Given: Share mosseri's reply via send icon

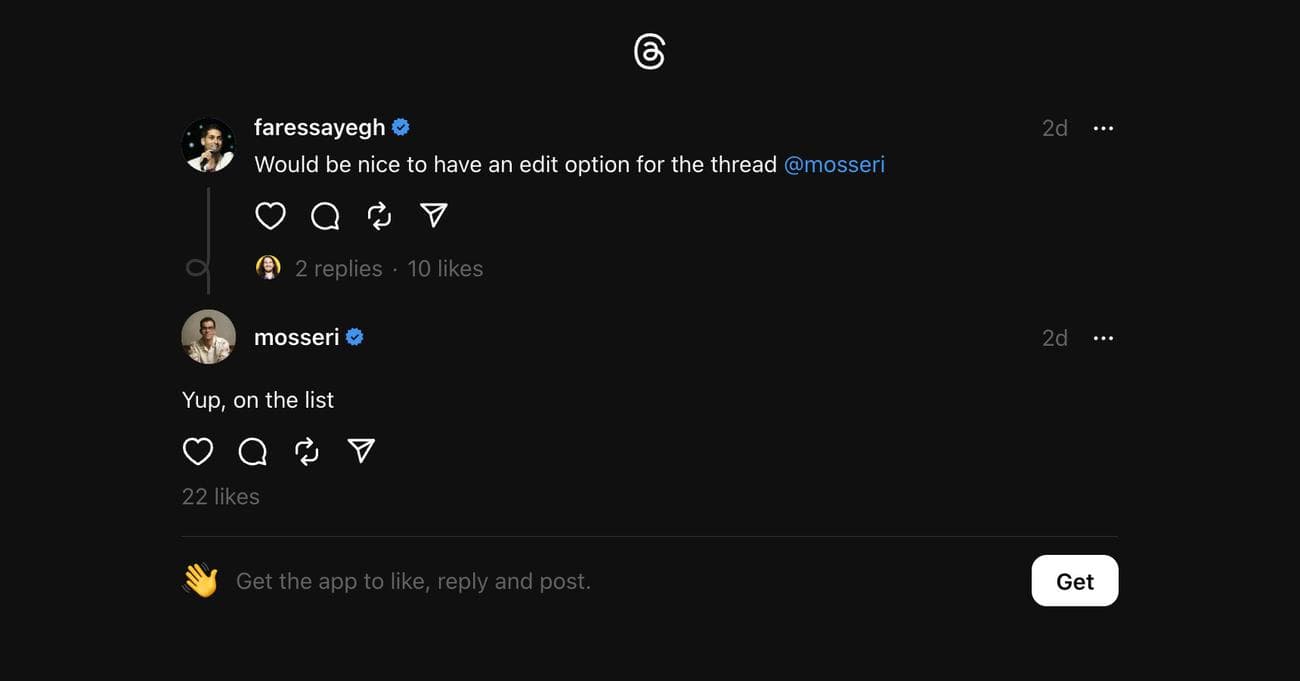Looking at the screenshot, I should click(x=361, y=452).
